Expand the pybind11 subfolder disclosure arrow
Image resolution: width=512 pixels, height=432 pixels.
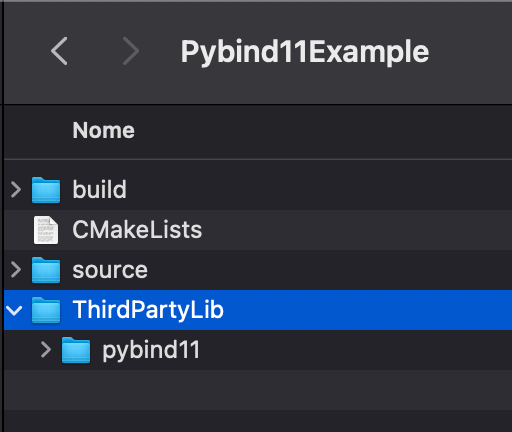[46, 350]
